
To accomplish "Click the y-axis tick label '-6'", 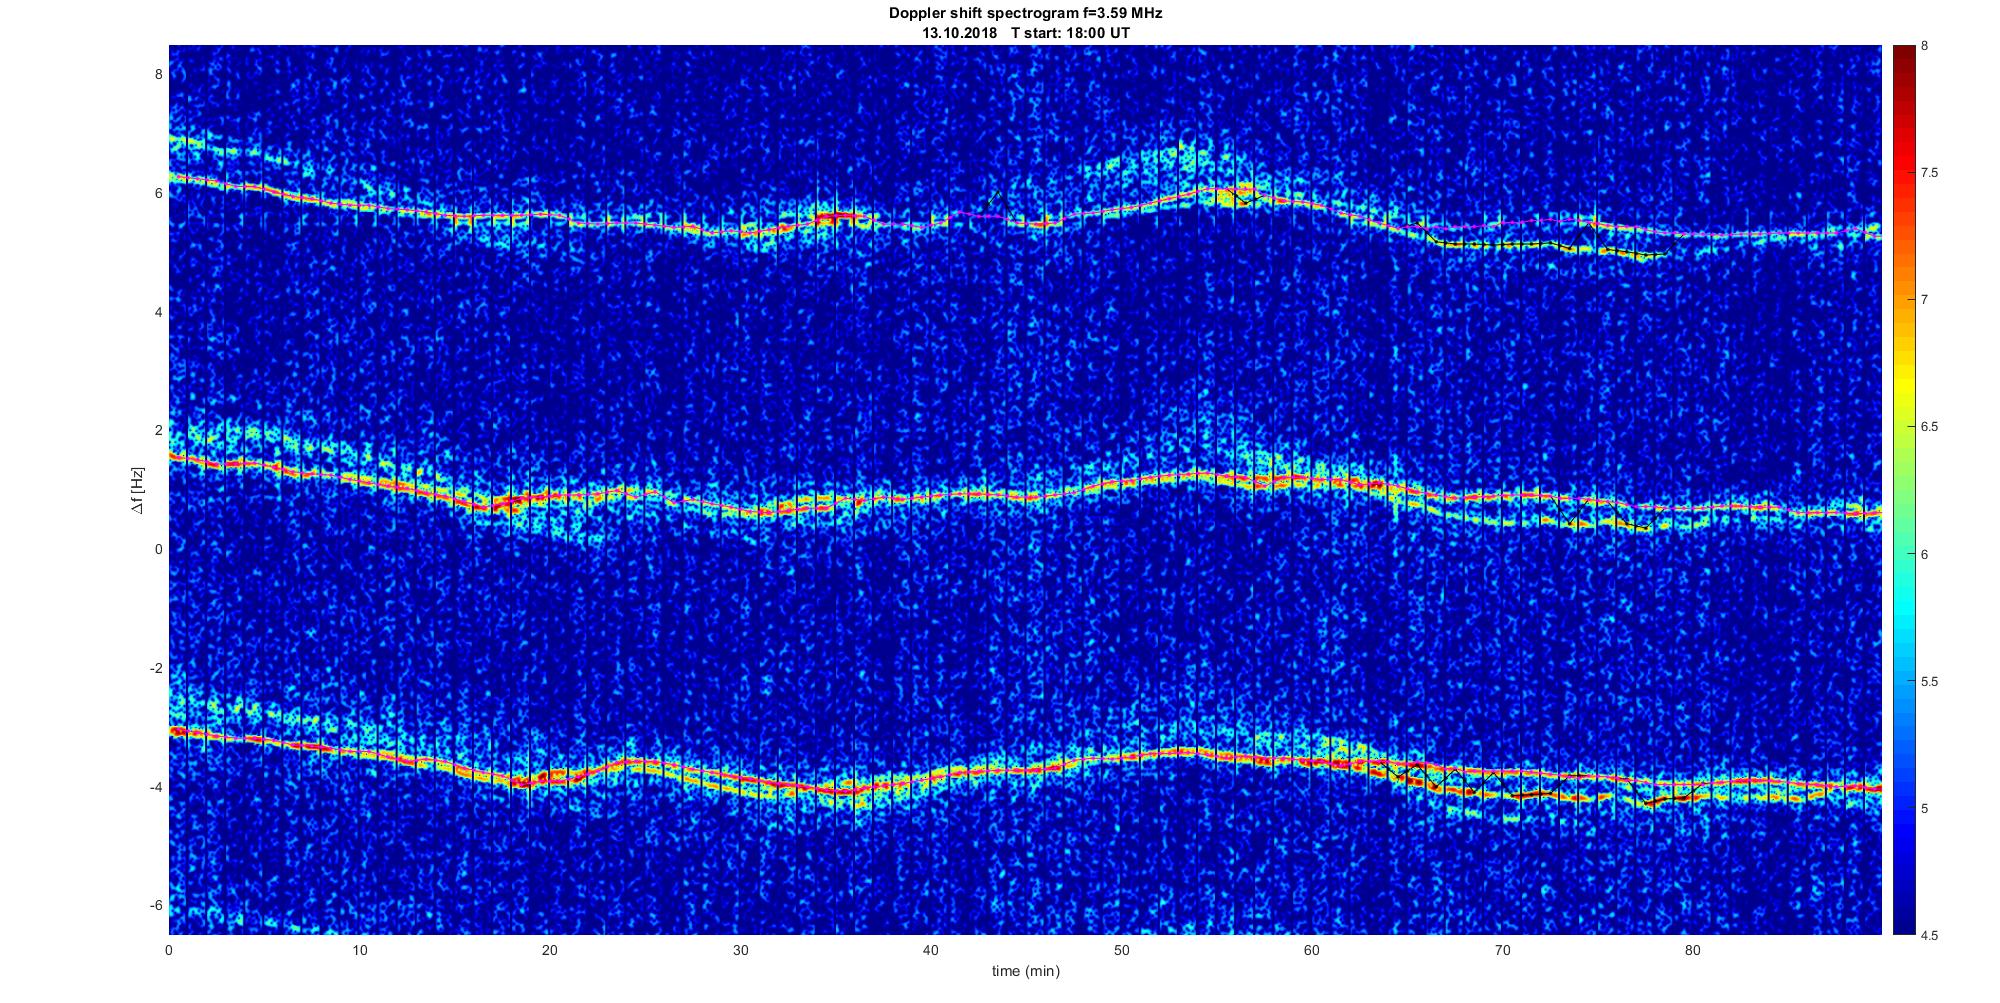I will coord(155,905).
